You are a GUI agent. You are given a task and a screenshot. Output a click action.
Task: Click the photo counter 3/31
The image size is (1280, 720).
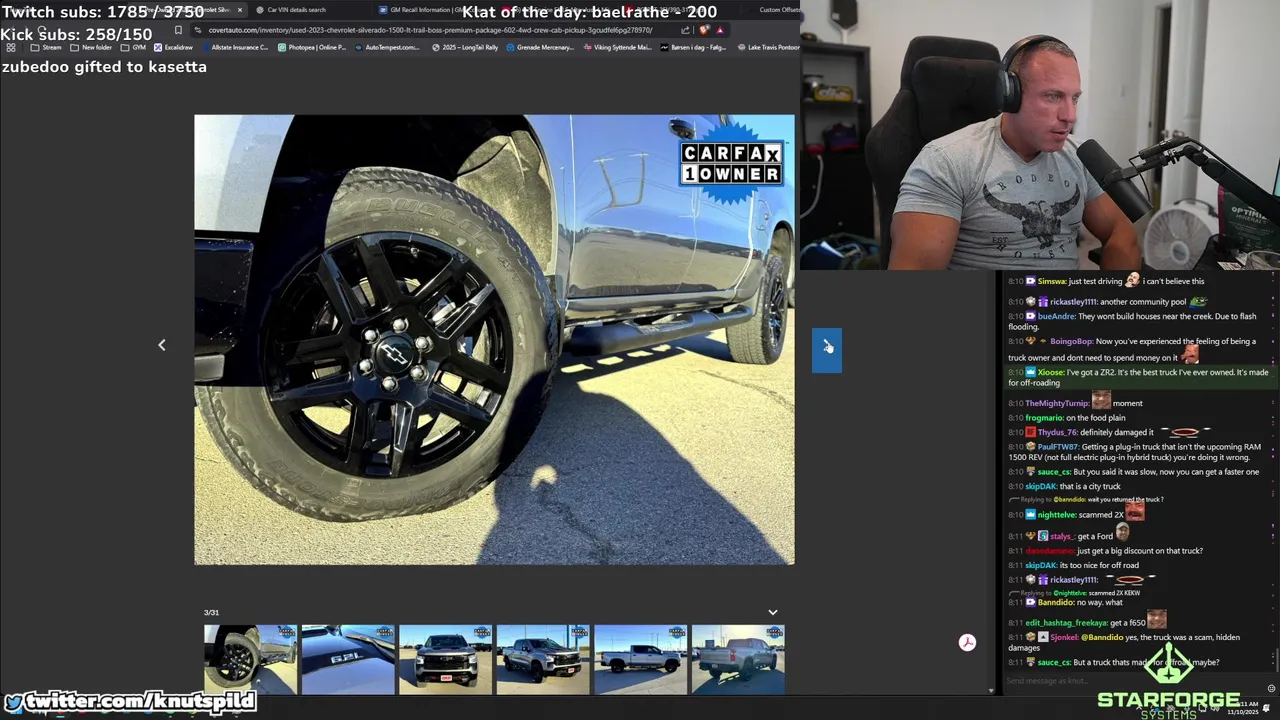211,612
